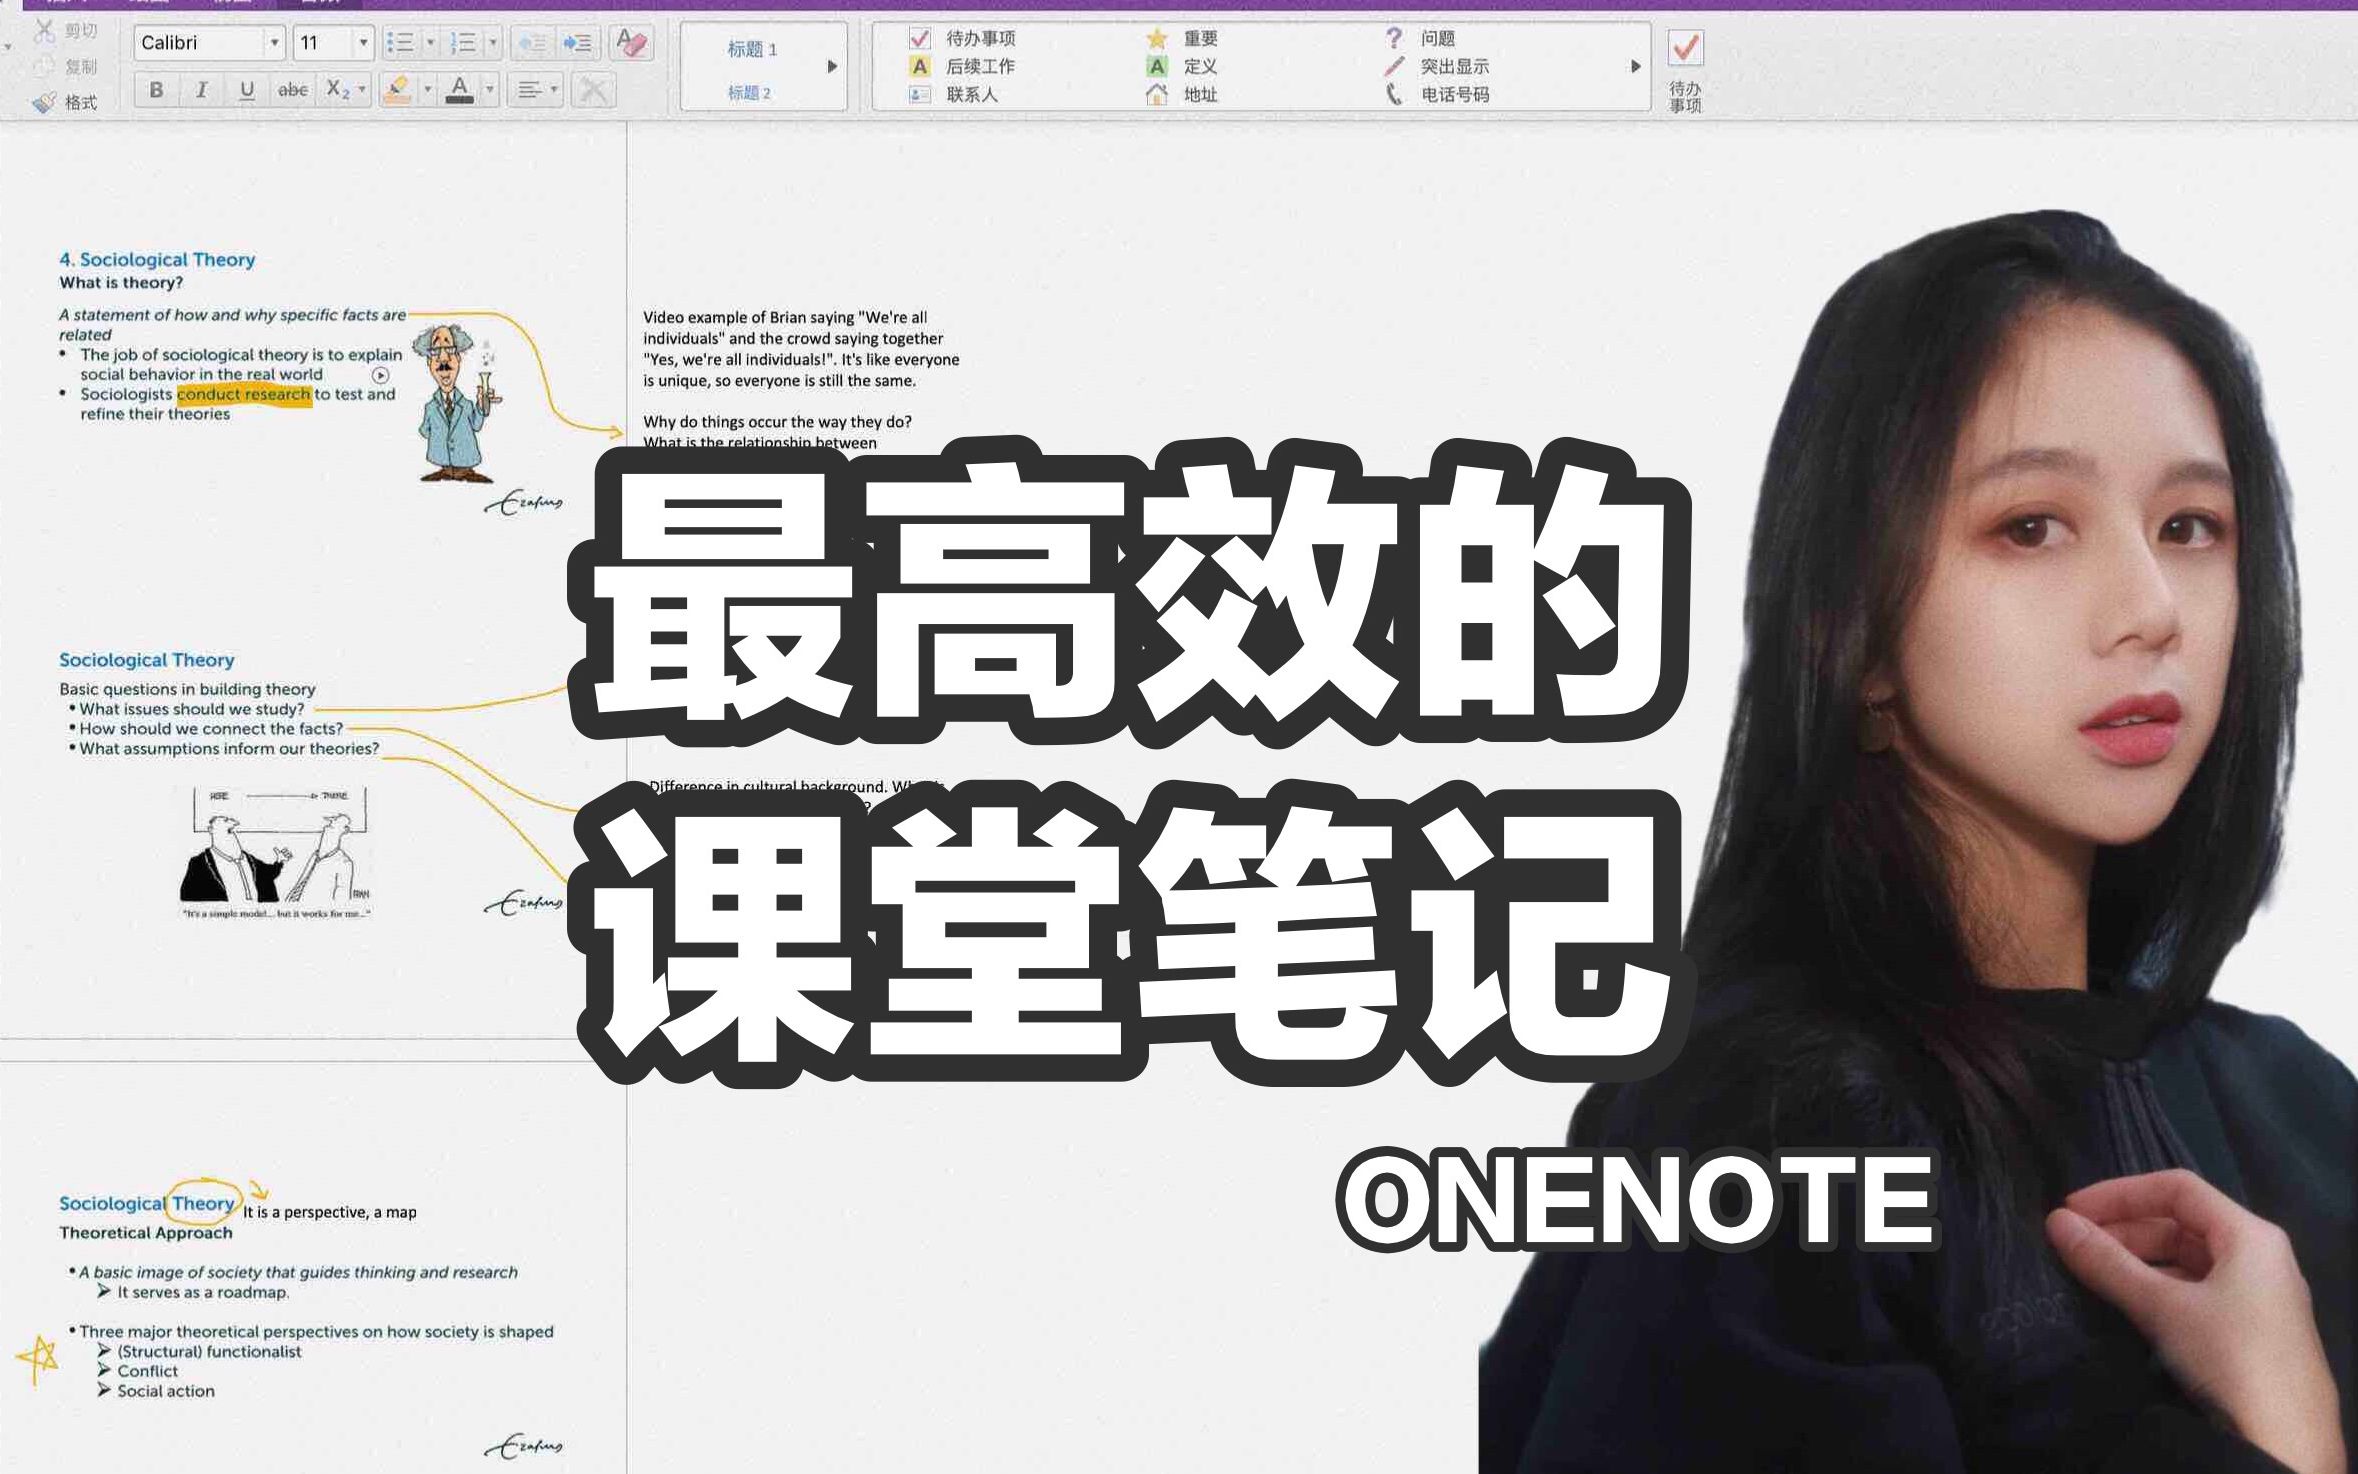Apply a bulleted list
The image size is (2358, 1474).
pos(400,43)
